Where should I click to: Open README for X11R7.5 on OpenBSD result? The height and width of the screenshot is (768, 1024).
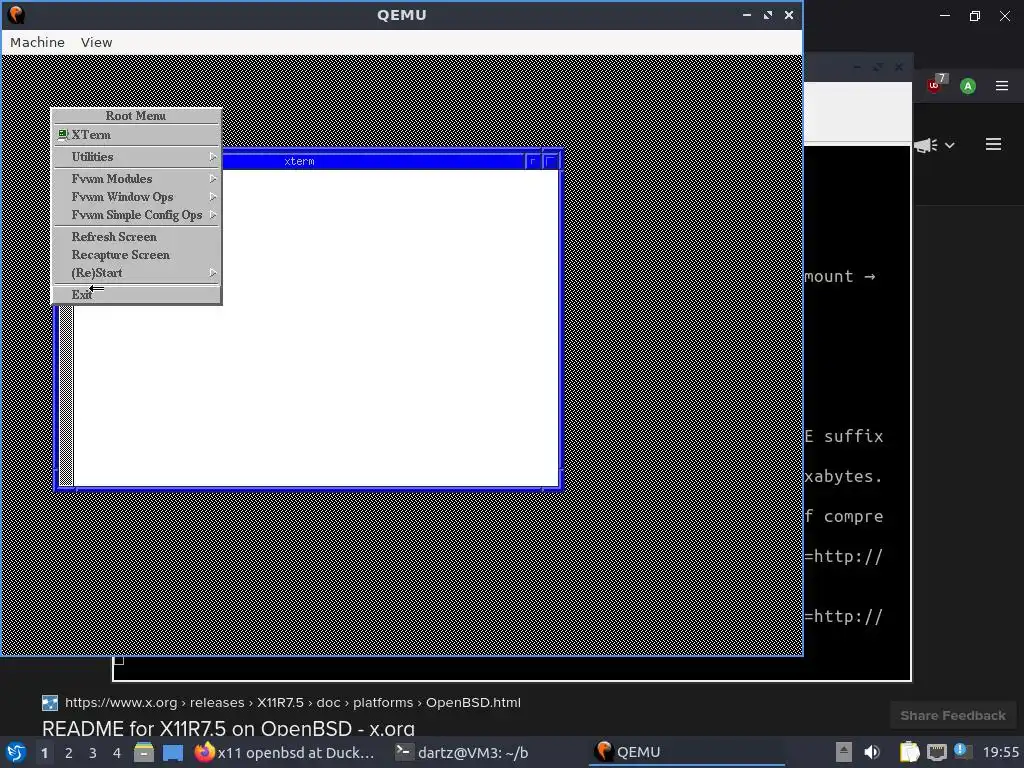(x=228, y=729)
